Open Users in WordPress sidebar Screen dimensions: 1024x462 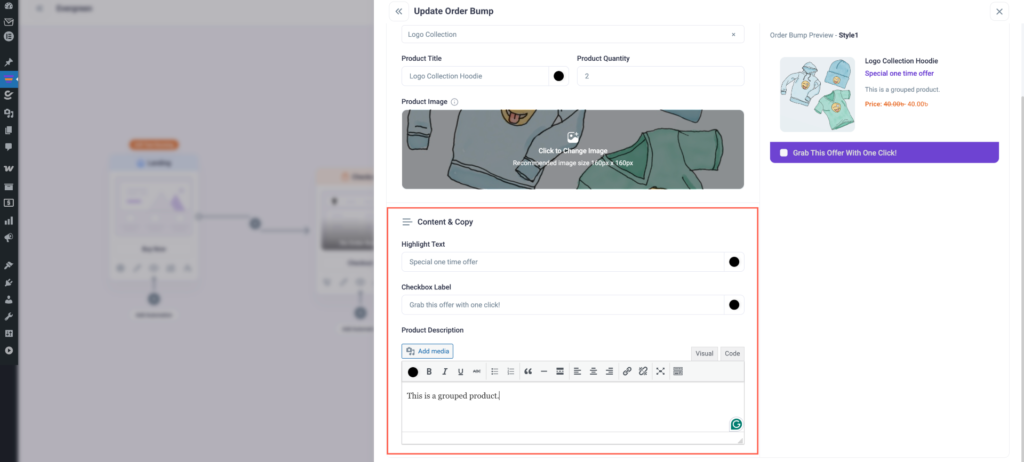9,299
